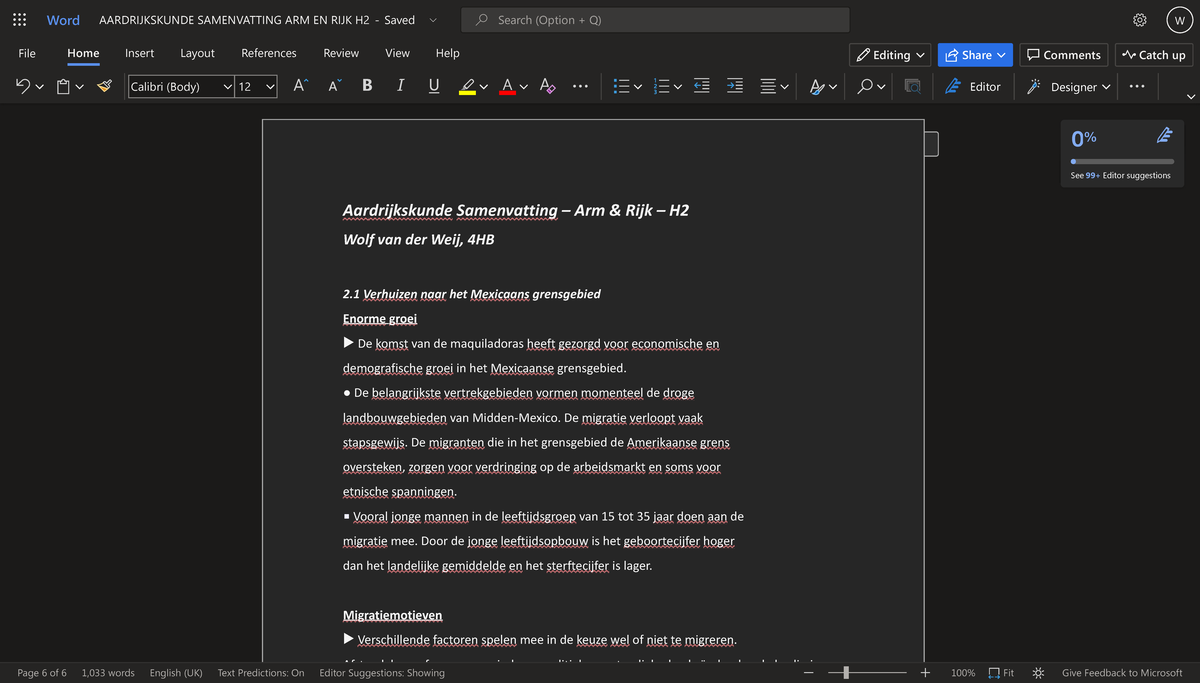The height and width of the screenshot is (683, 1200).
Task: Click 1,033 words count in status bar
Action: [108, 673]
